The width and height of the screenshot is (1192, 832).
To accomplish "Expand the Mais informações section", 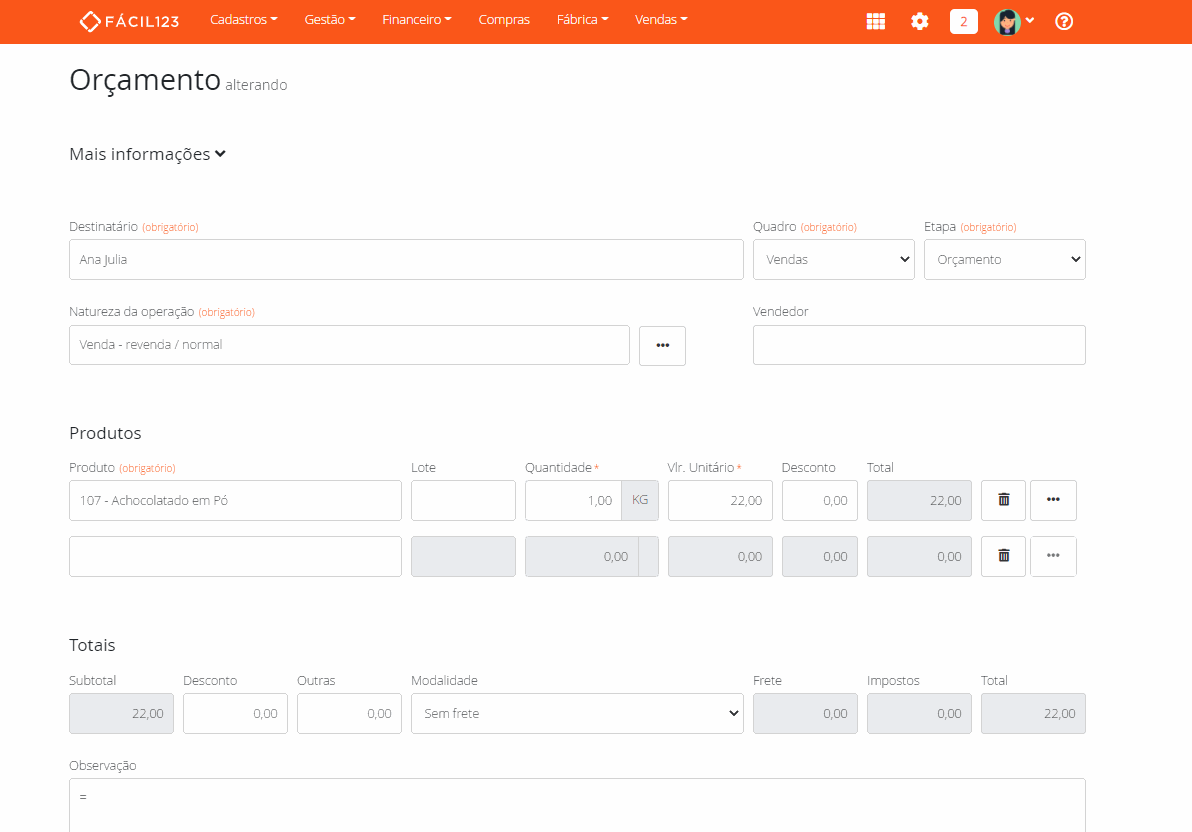I will click(x=148, y=154).
